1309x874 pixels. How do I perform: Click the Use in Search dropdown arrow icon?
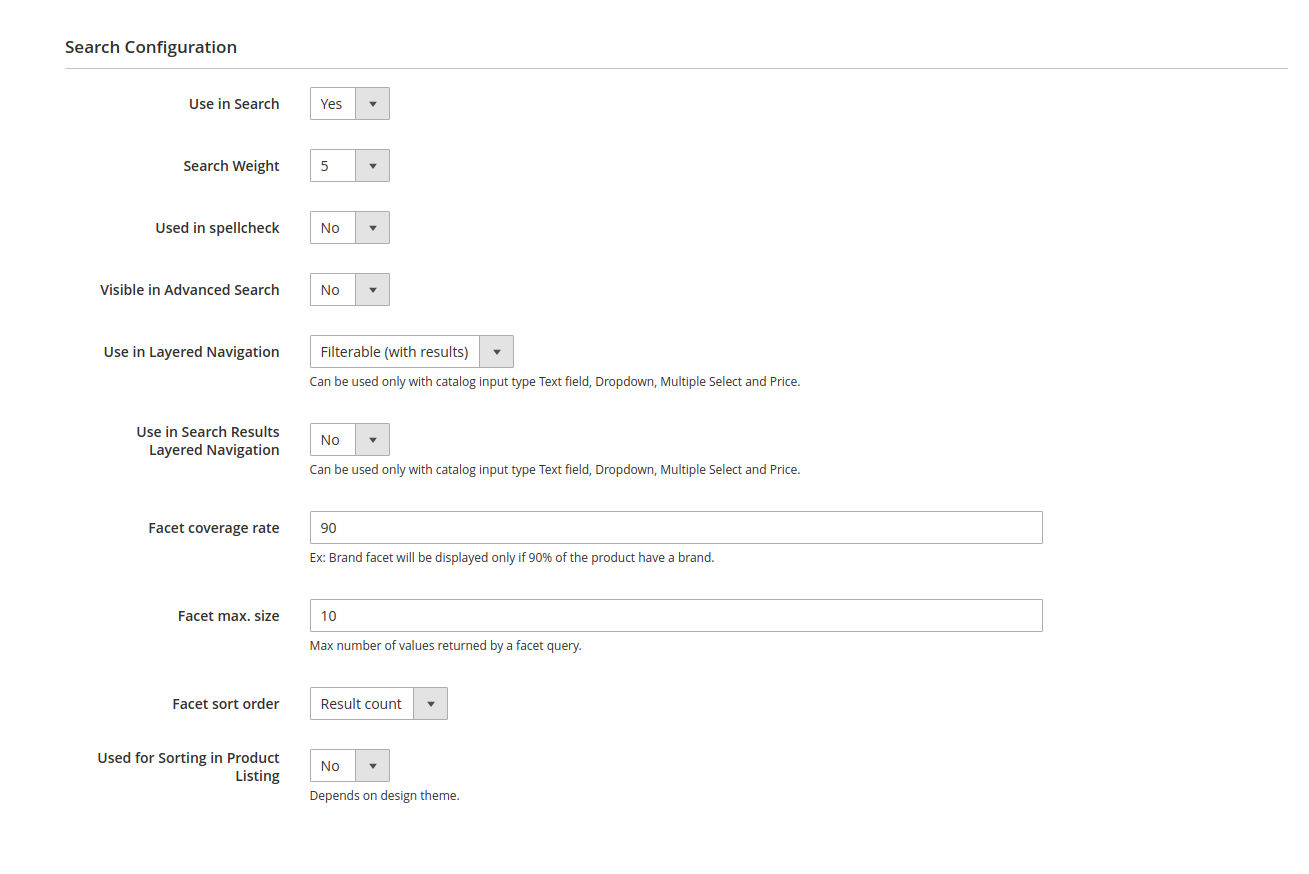tap(373, 103)
